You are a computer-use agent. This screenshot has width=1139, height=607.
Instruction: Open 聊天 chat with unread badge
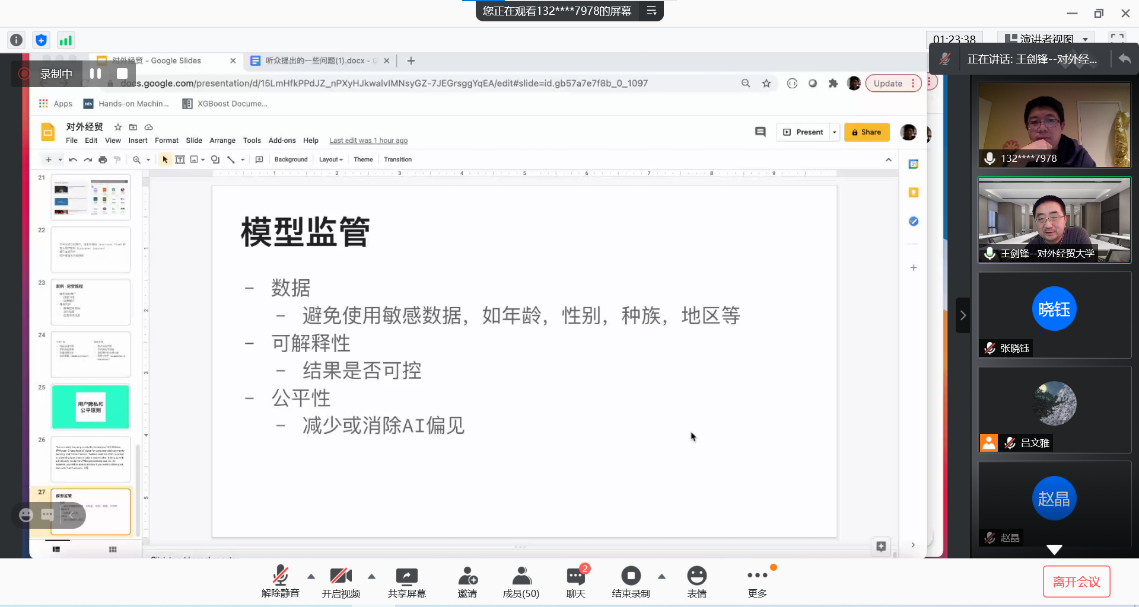point(576,578)
